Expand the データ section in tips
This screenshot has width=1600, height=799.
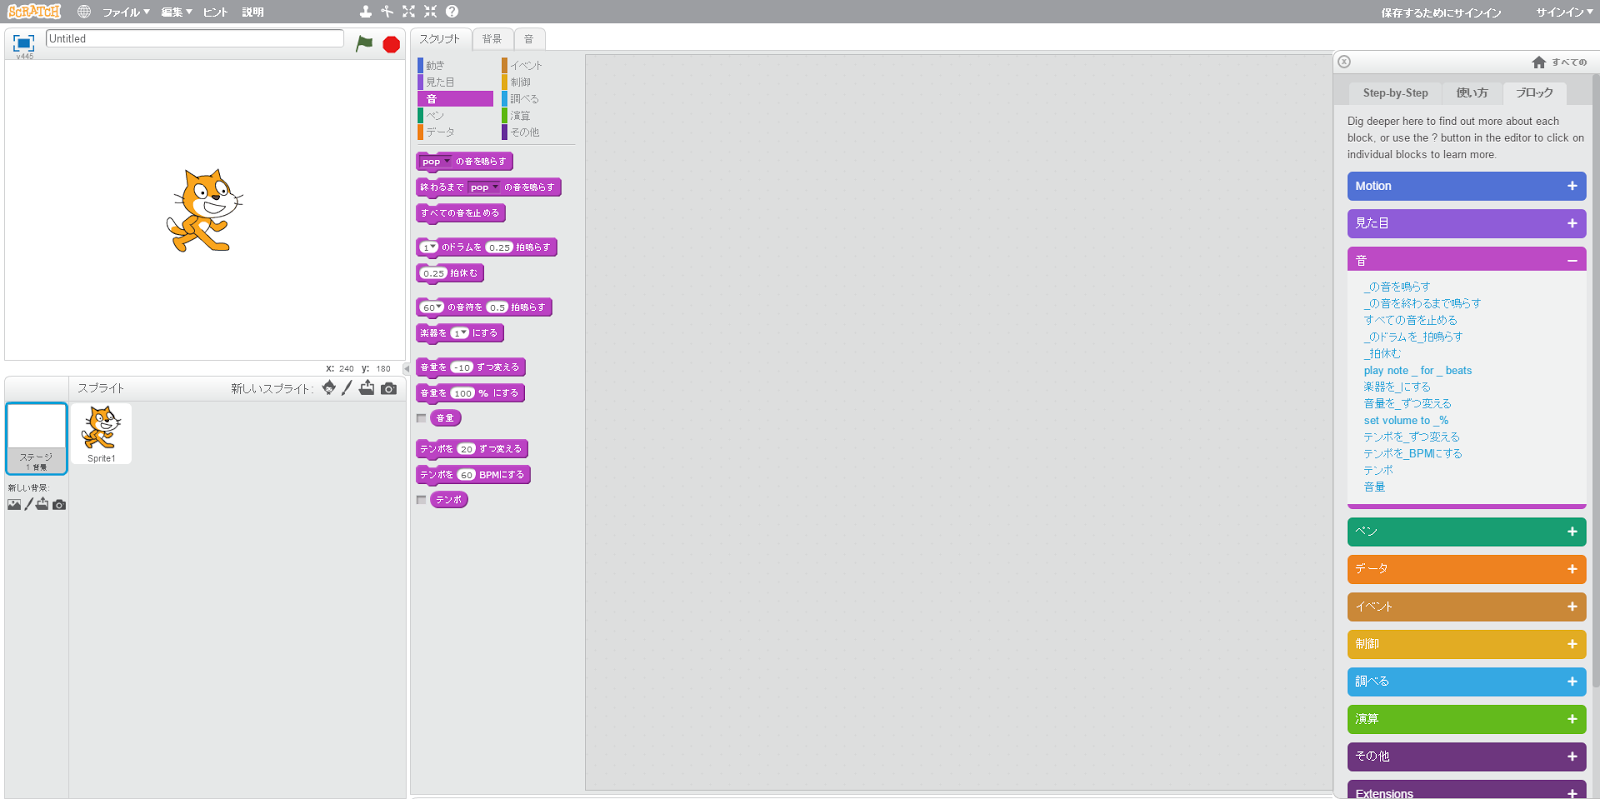[x=1467, y=569]
